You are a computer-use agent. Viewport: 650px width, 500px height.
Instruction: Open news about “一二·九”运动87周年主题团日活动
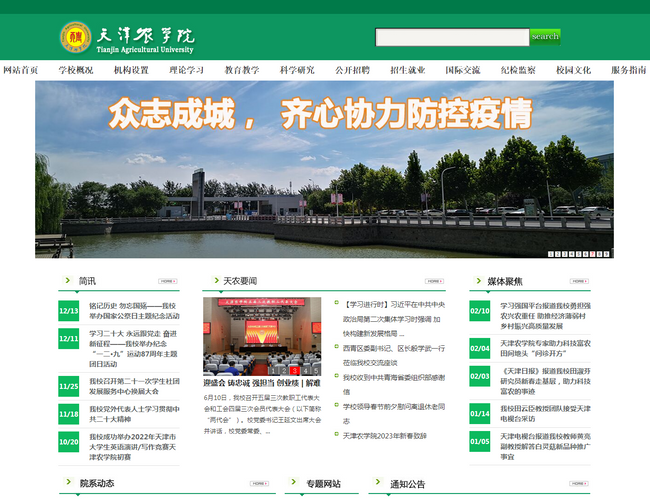click(x=133, y=349)
